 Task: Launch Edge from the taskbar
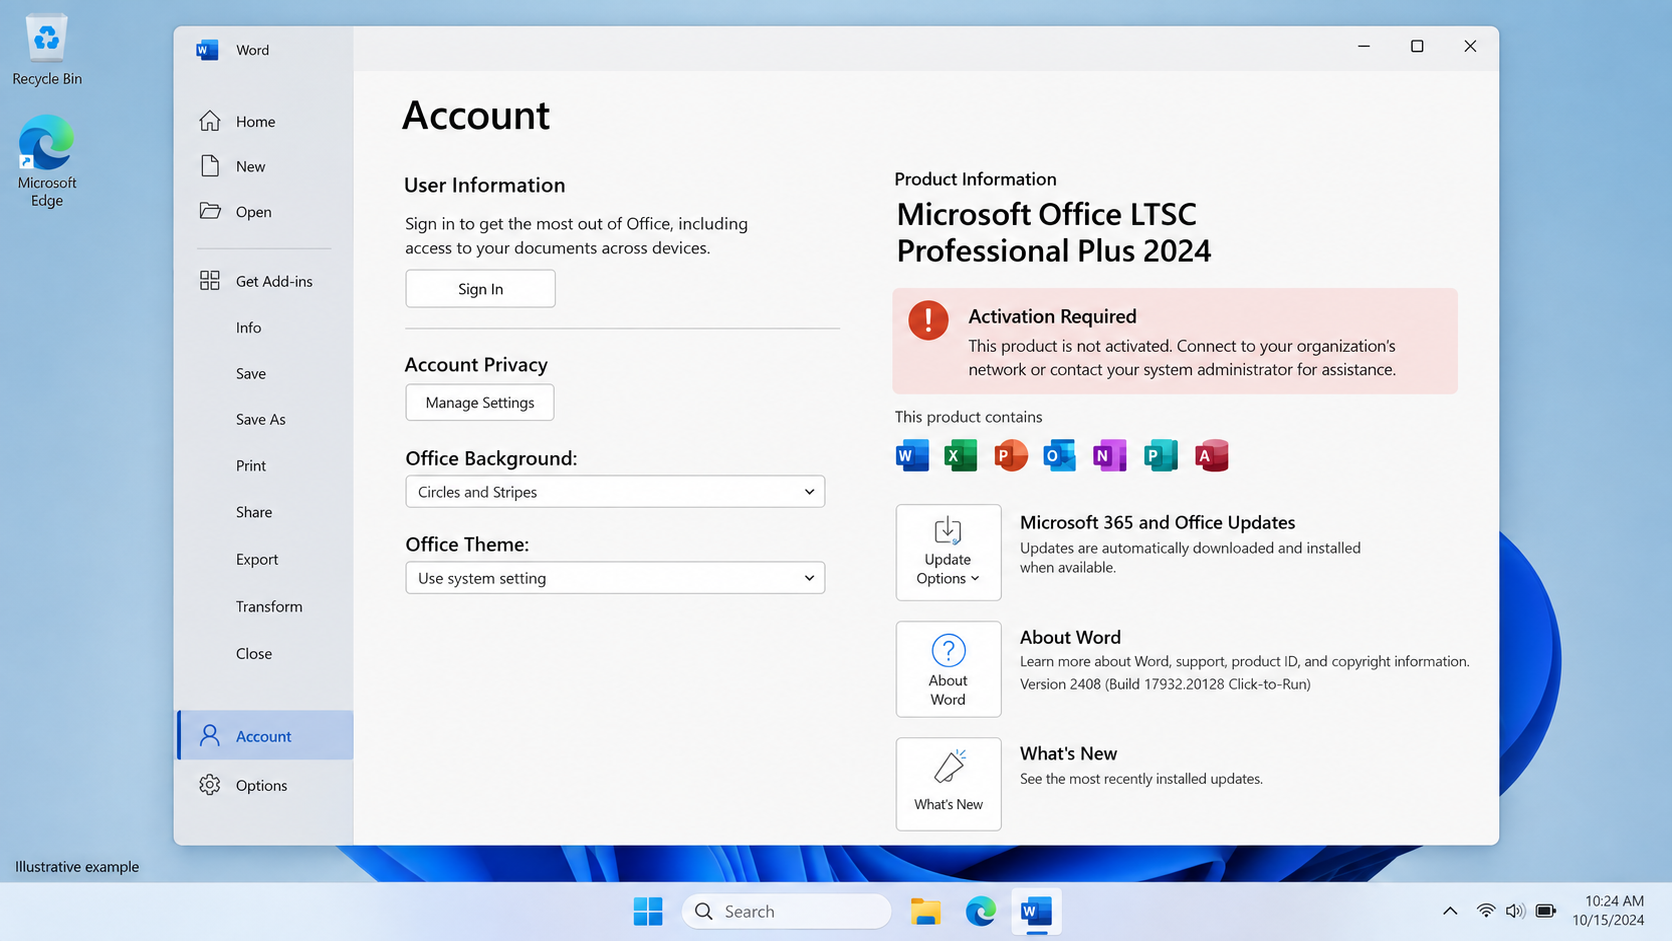coord(981,911)
